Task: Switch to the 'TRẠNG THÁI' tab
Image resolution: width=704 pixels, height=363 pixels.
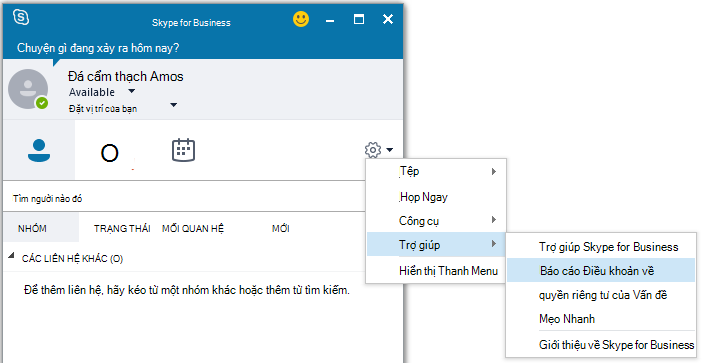Action: 122,229
